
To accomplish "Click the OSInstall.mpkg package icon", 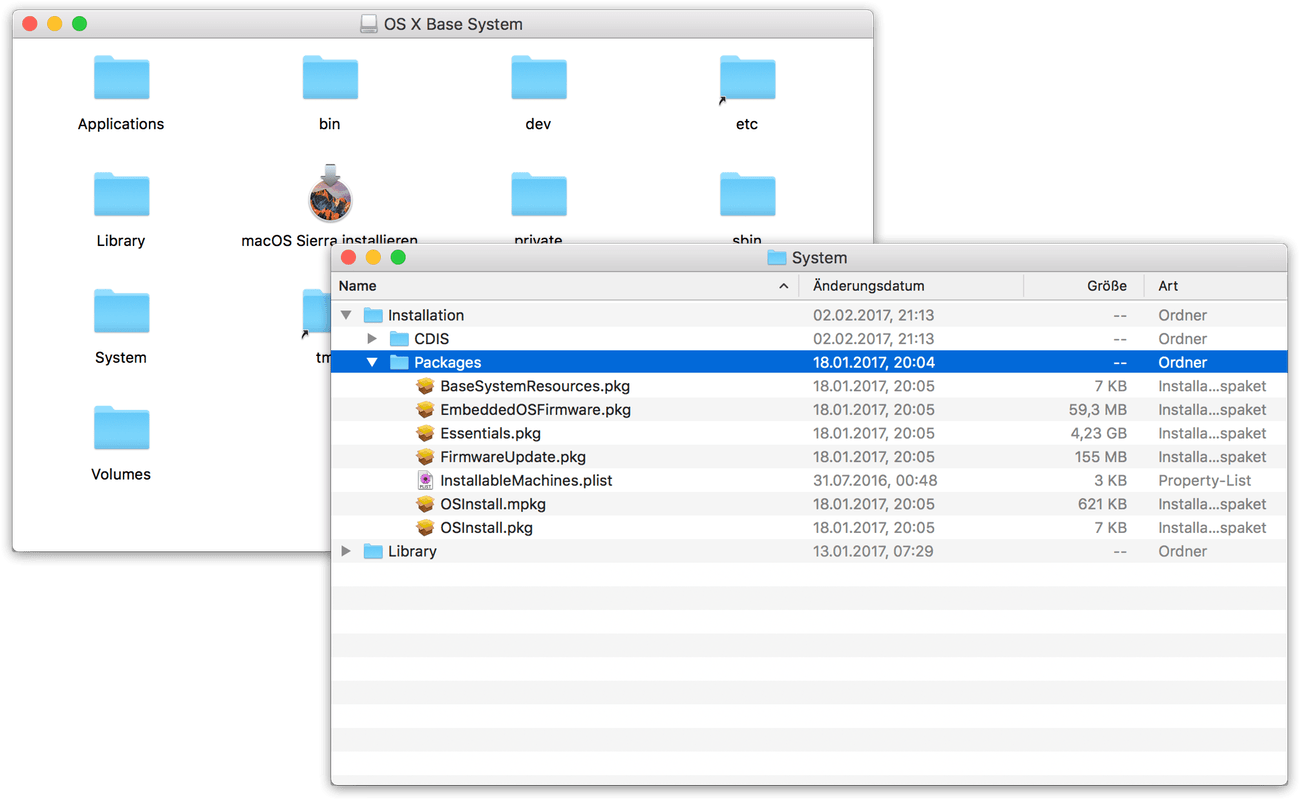I will click(x=425, y=504).
